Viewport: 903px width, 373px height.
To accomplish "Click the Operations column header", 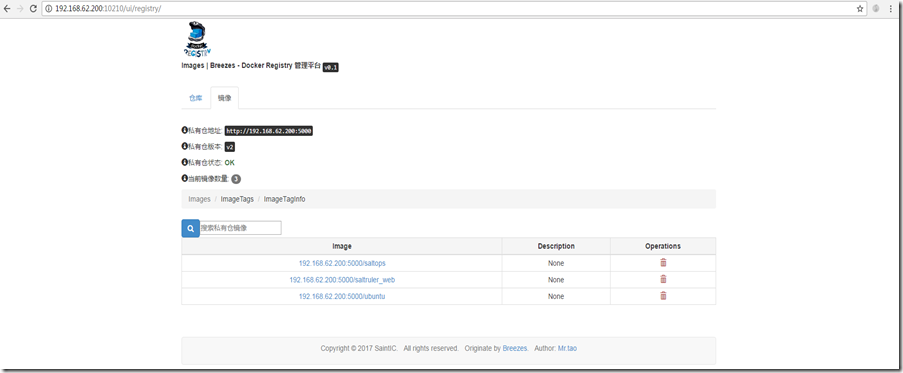I will tap(663, 246).
